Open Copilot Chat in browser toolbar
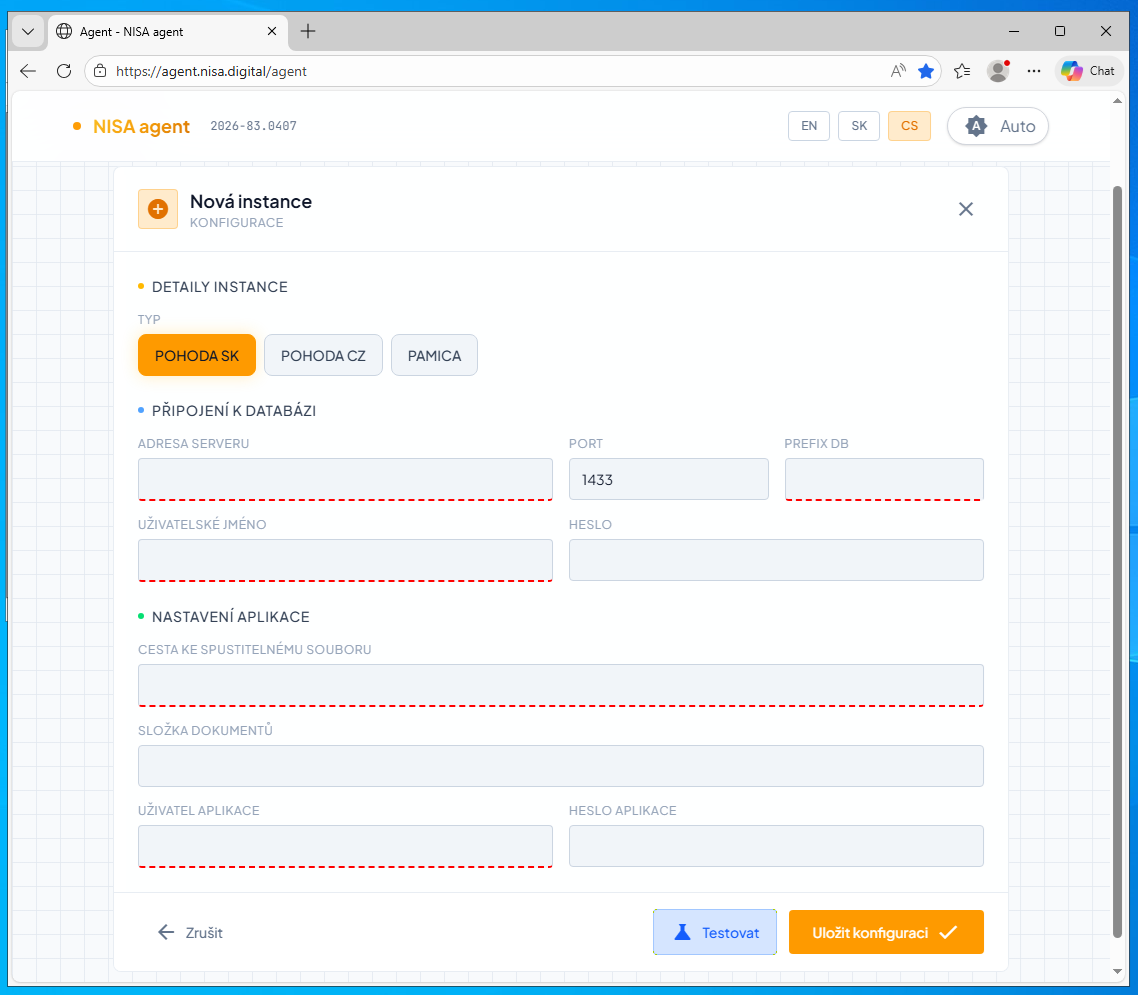 pos(1088,71)
